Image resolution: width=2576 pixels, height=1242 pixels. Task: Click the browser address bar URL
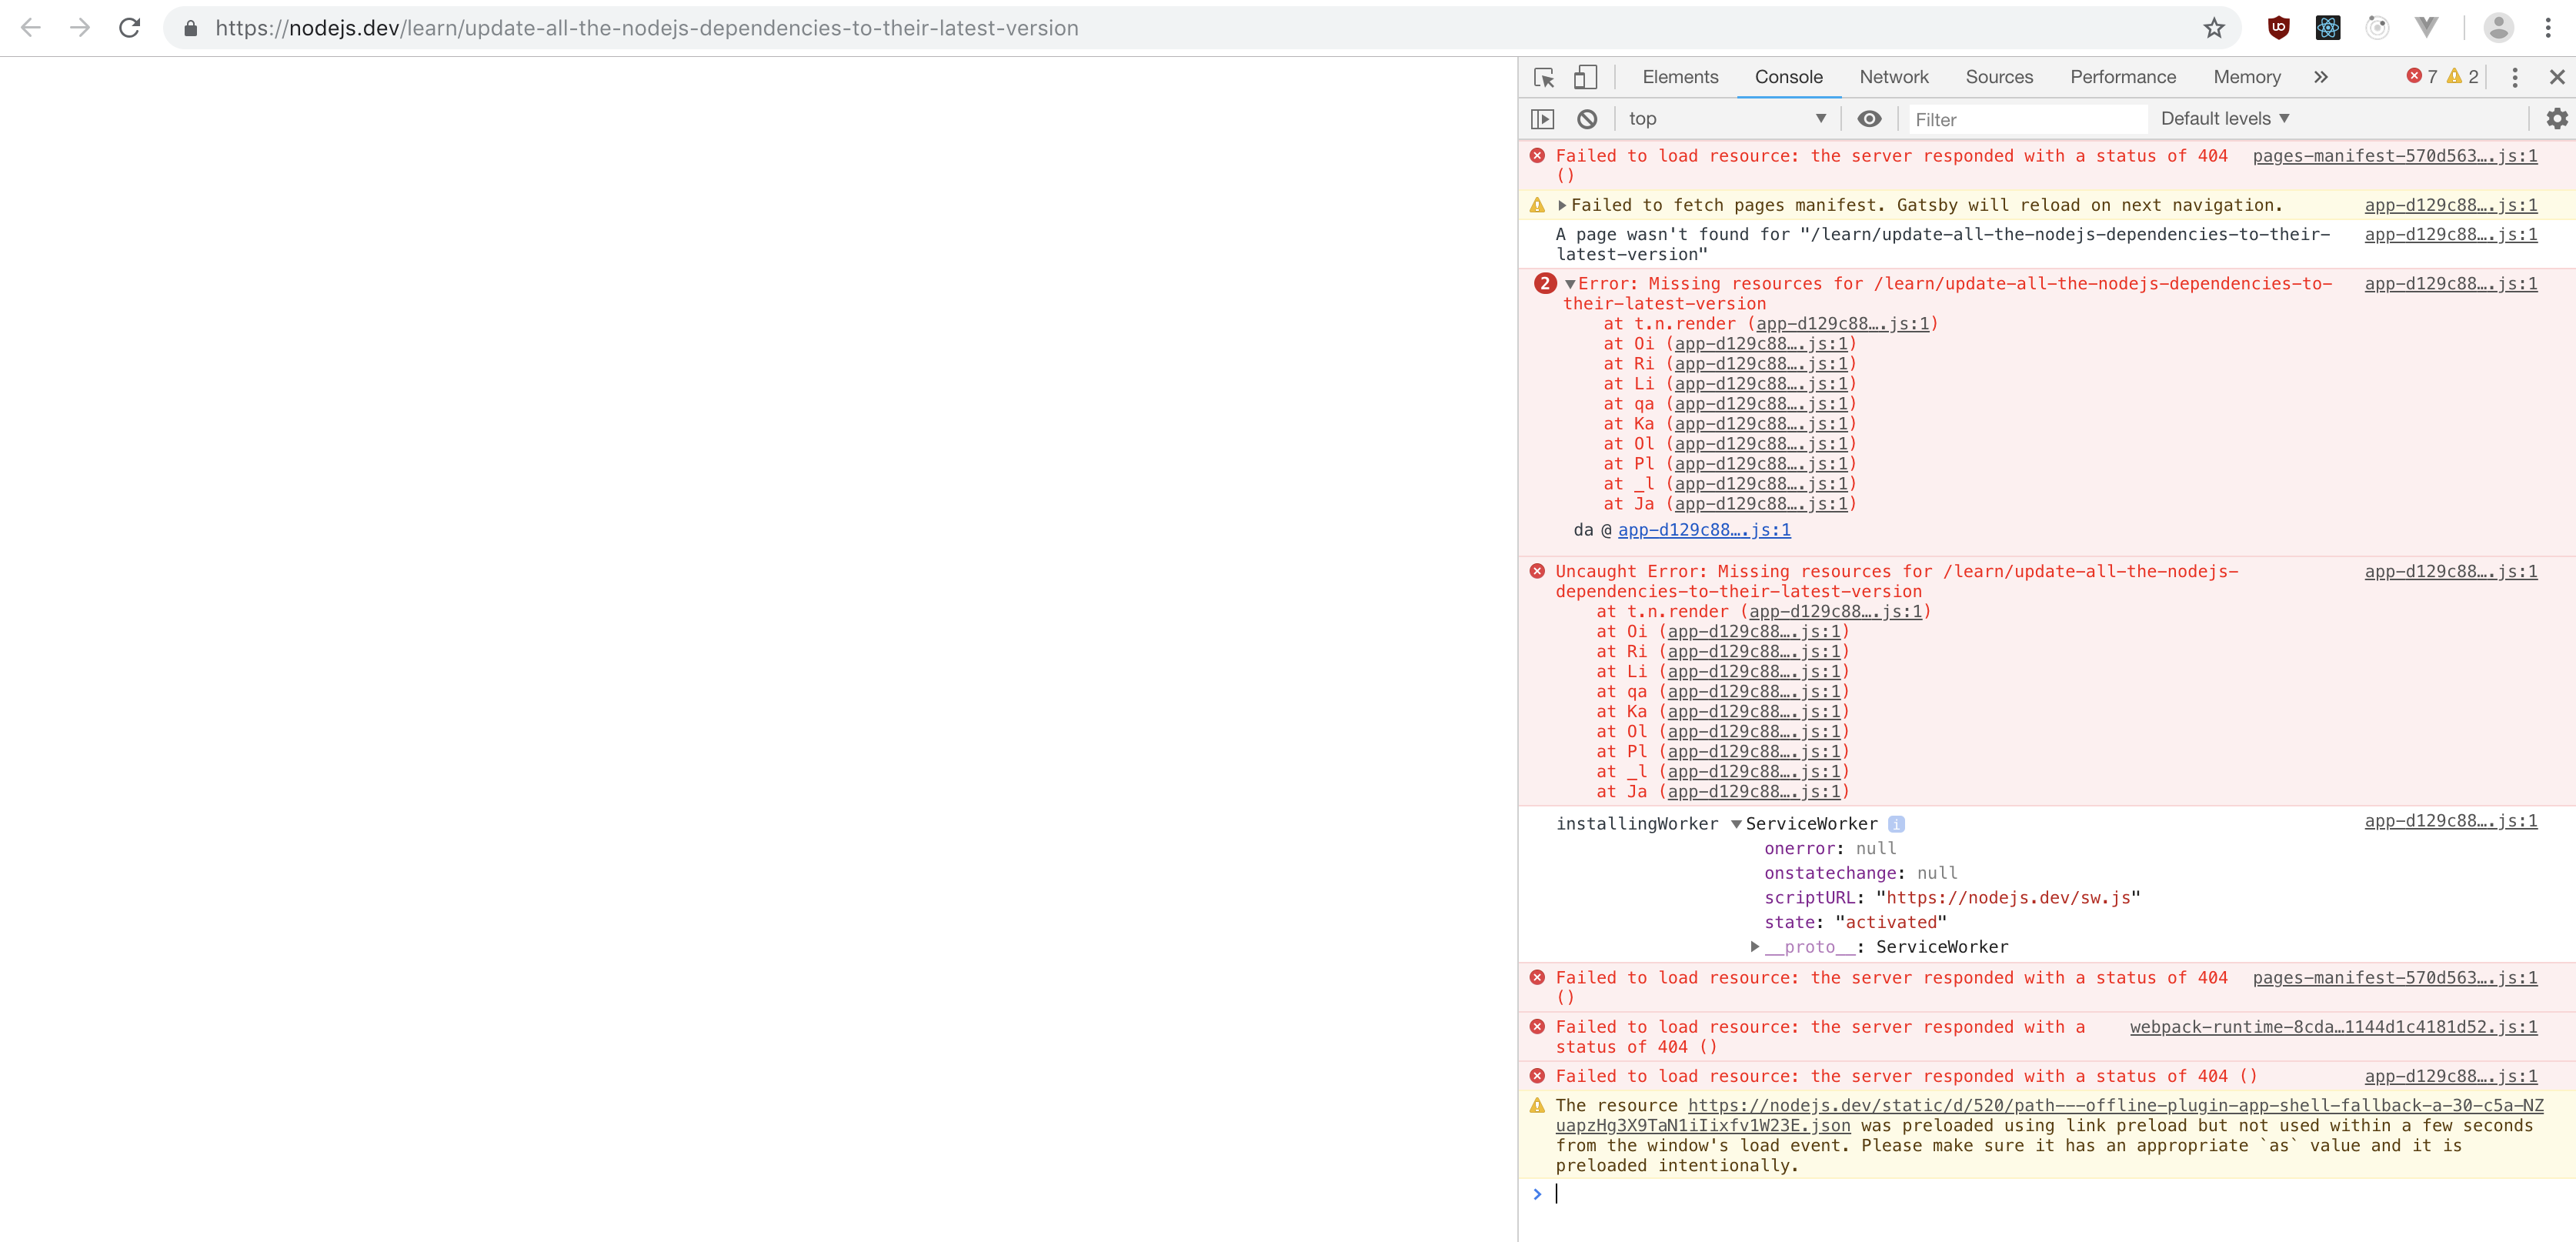(647, 28)
